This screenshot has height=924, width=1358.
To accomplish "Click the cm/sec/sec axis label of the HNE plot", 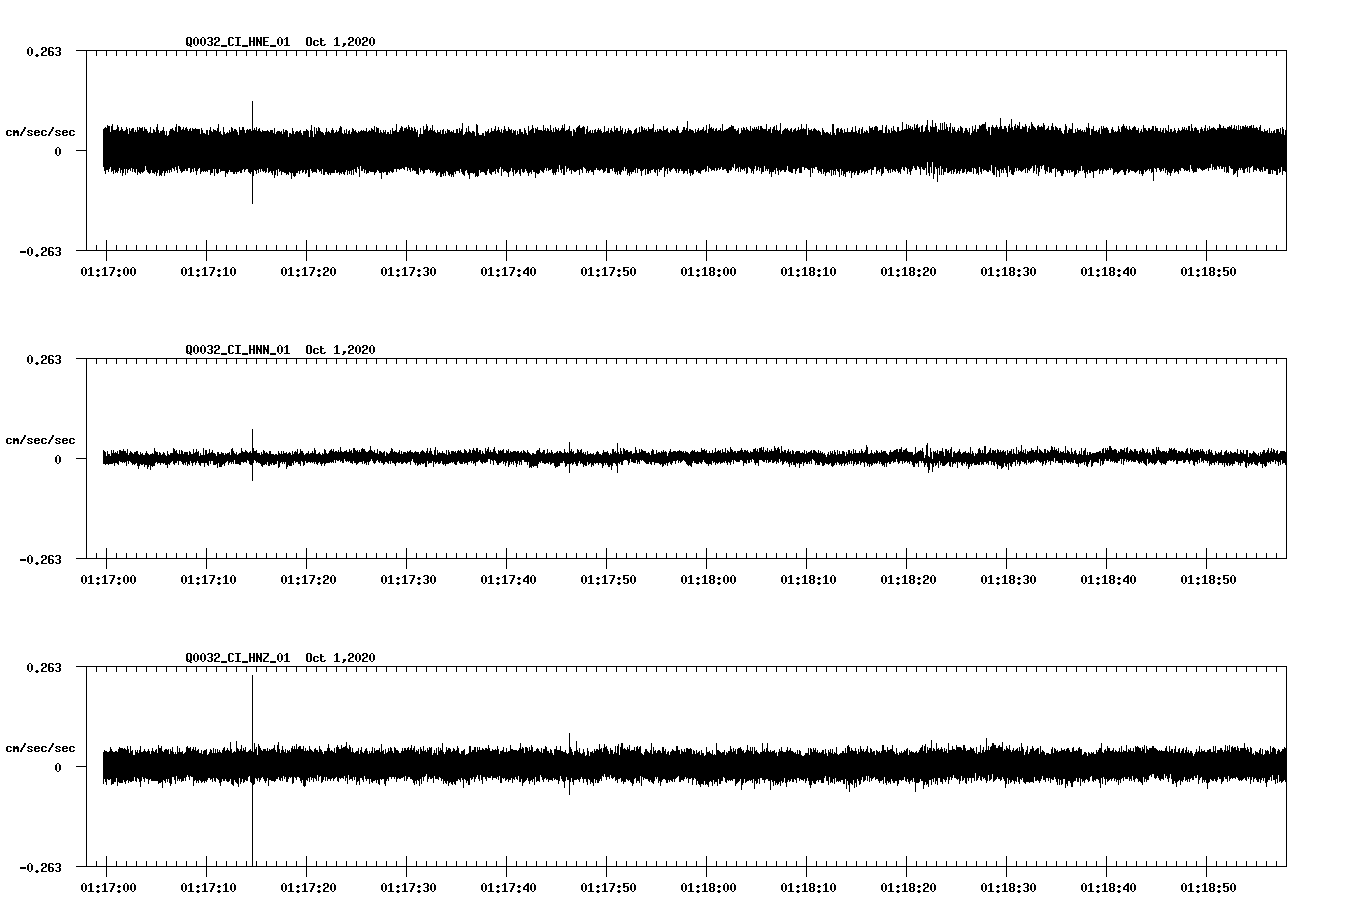I will tap(41, 131).
